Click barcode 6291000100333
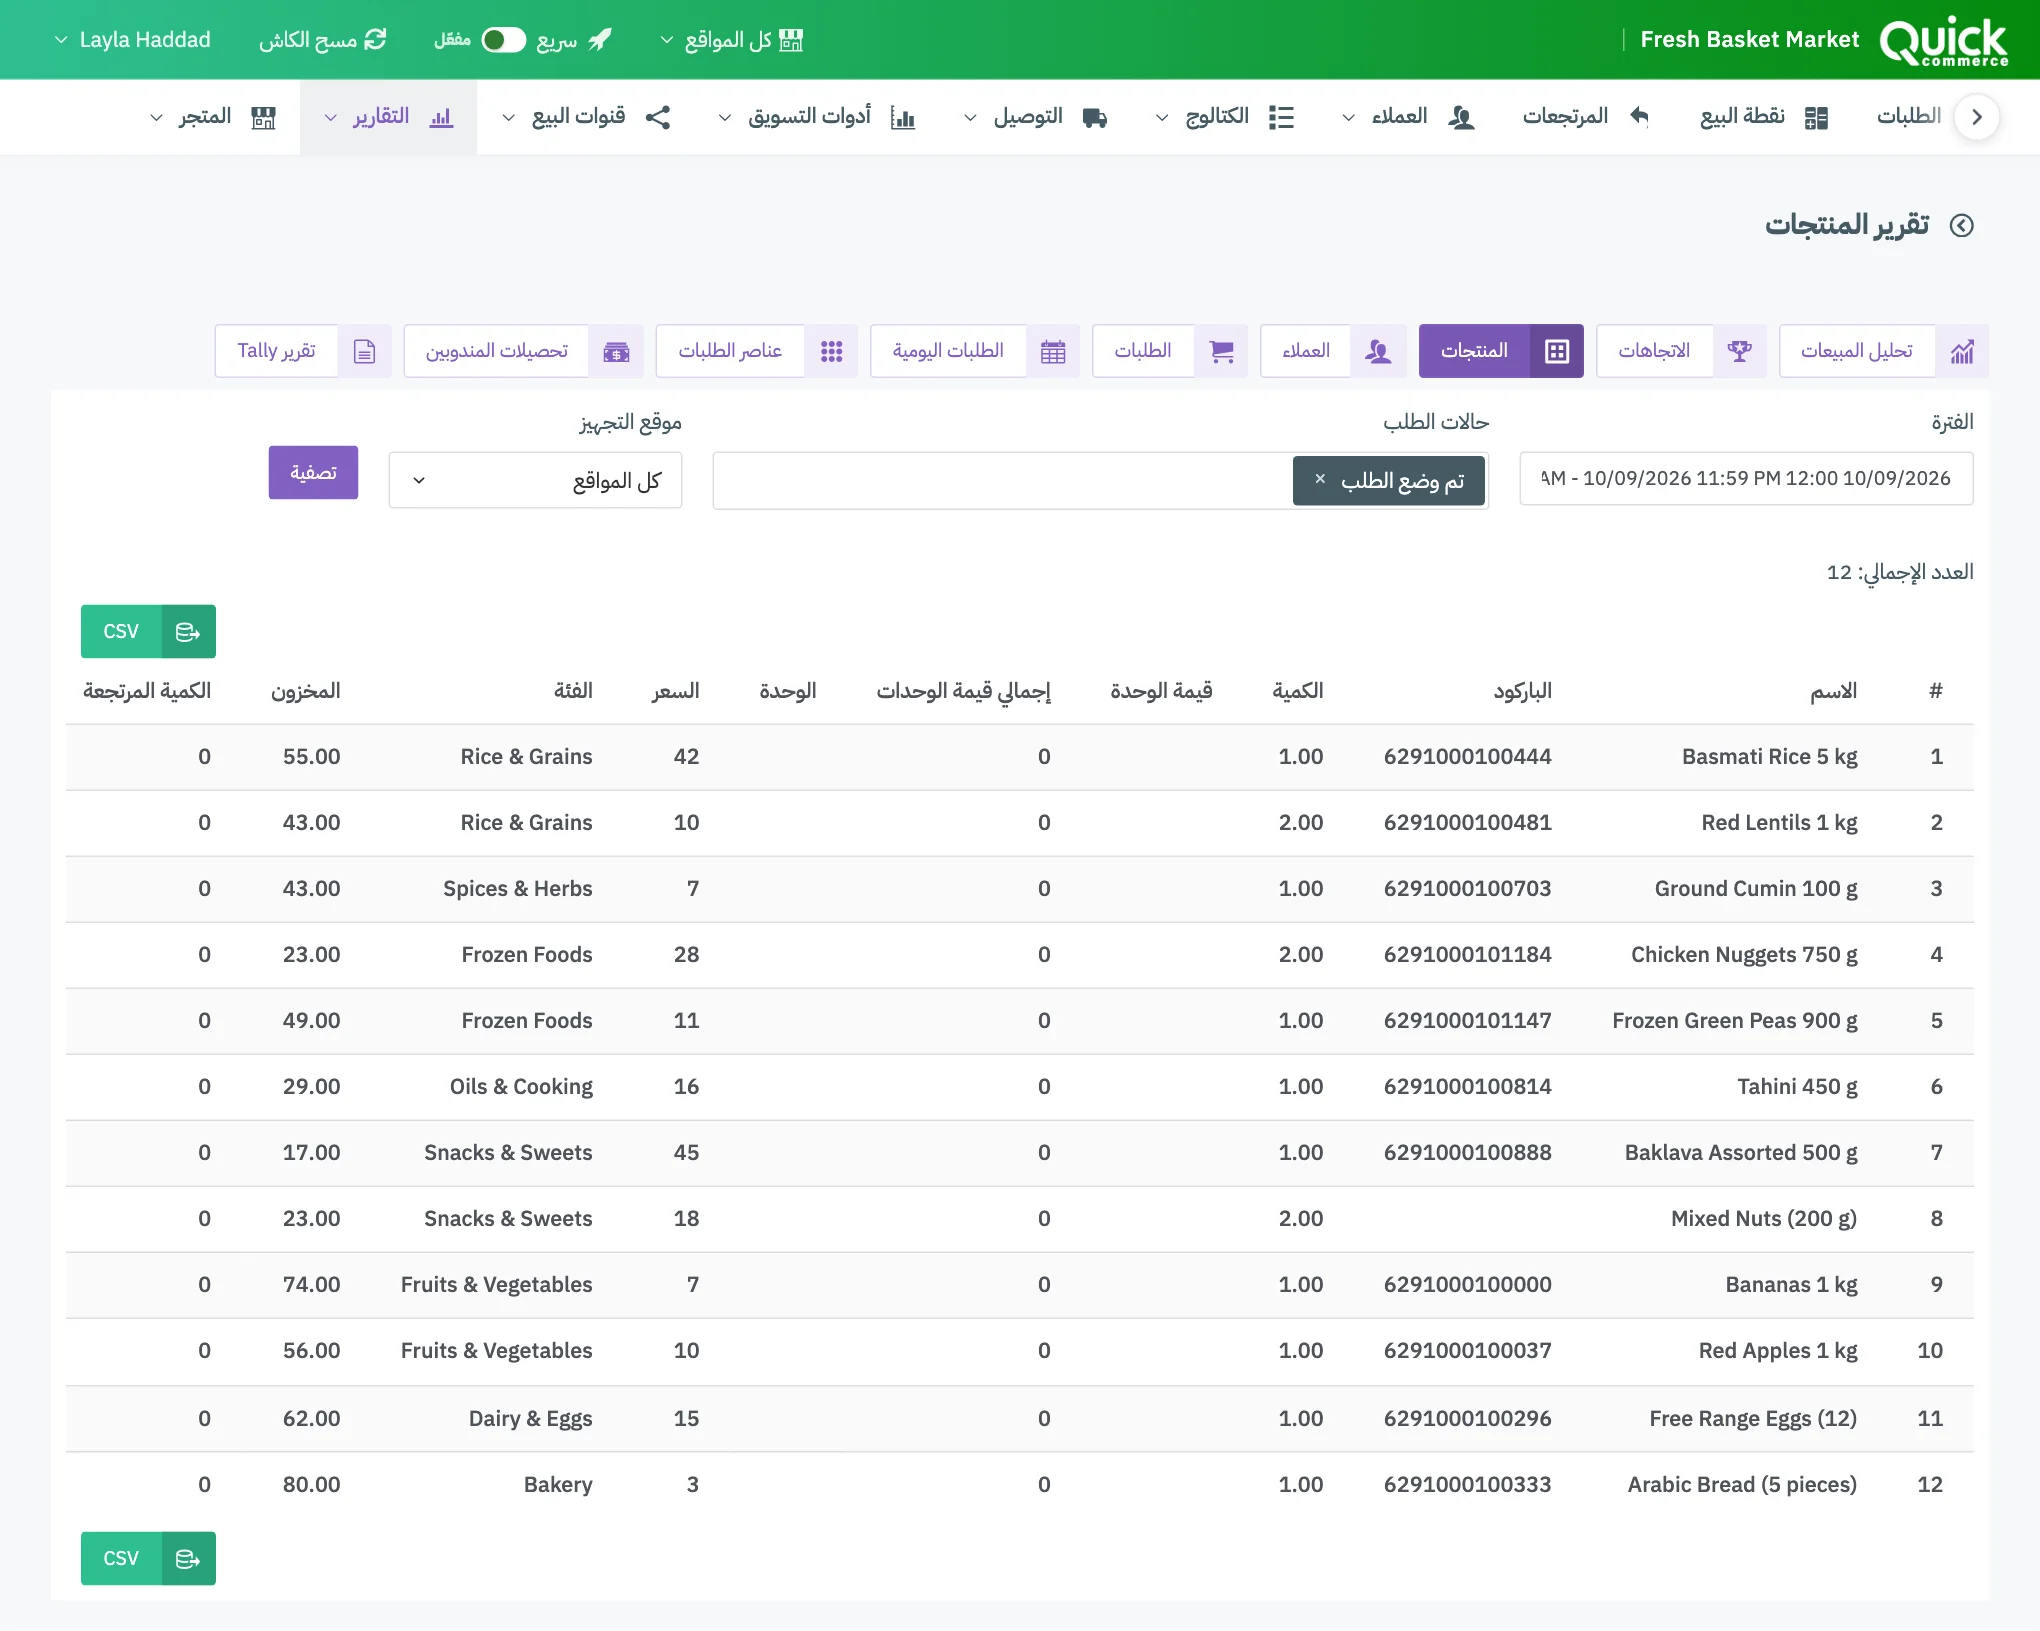The image size is (2040, 1631). tap(1467, 1485)
